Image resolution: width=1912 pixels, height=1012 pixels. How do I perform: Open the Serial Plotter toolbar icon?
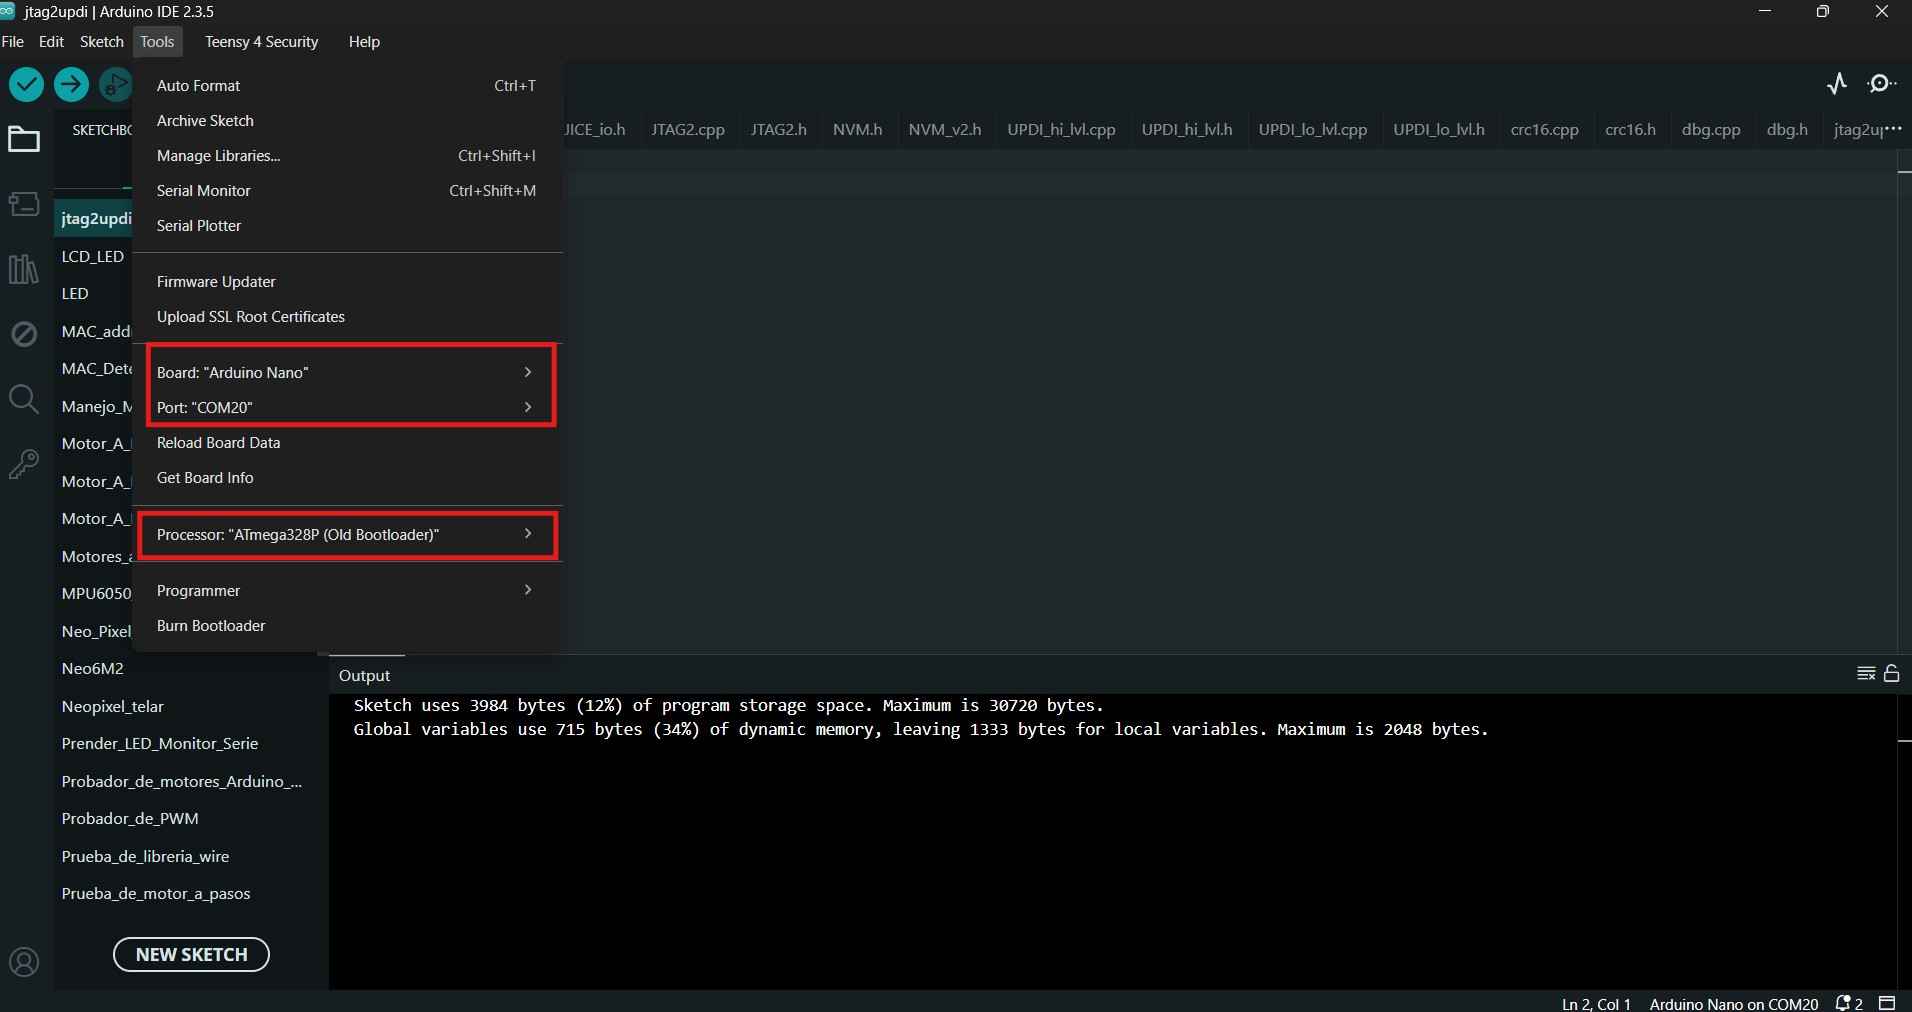click(x=1837, y=84)
